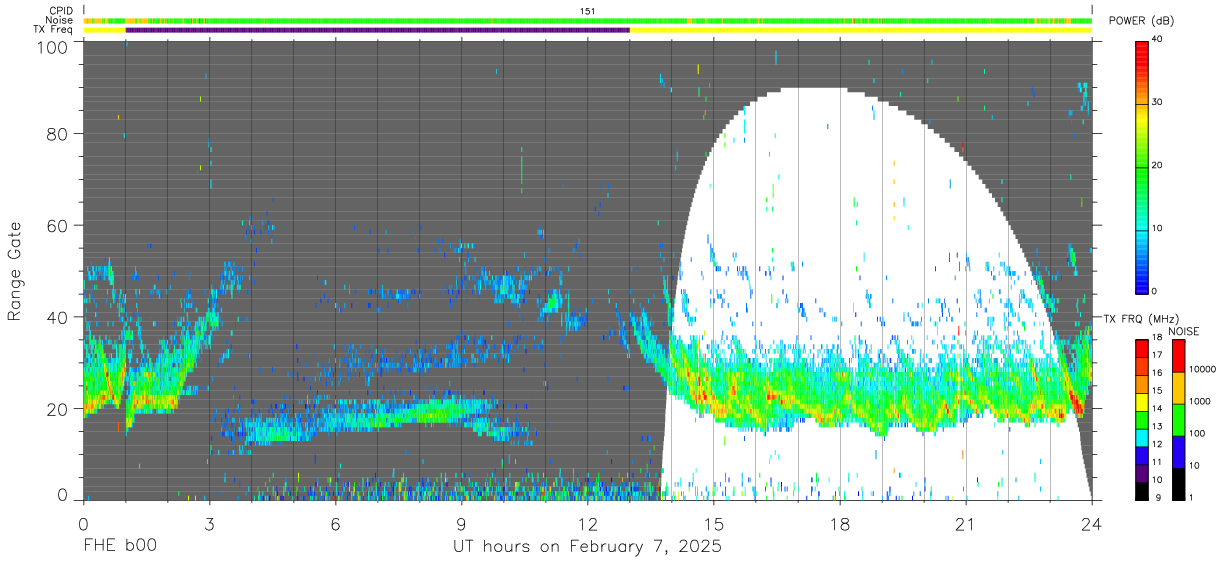
Task: Click the 10000 label on NOISE scale
Action: 1202,369
